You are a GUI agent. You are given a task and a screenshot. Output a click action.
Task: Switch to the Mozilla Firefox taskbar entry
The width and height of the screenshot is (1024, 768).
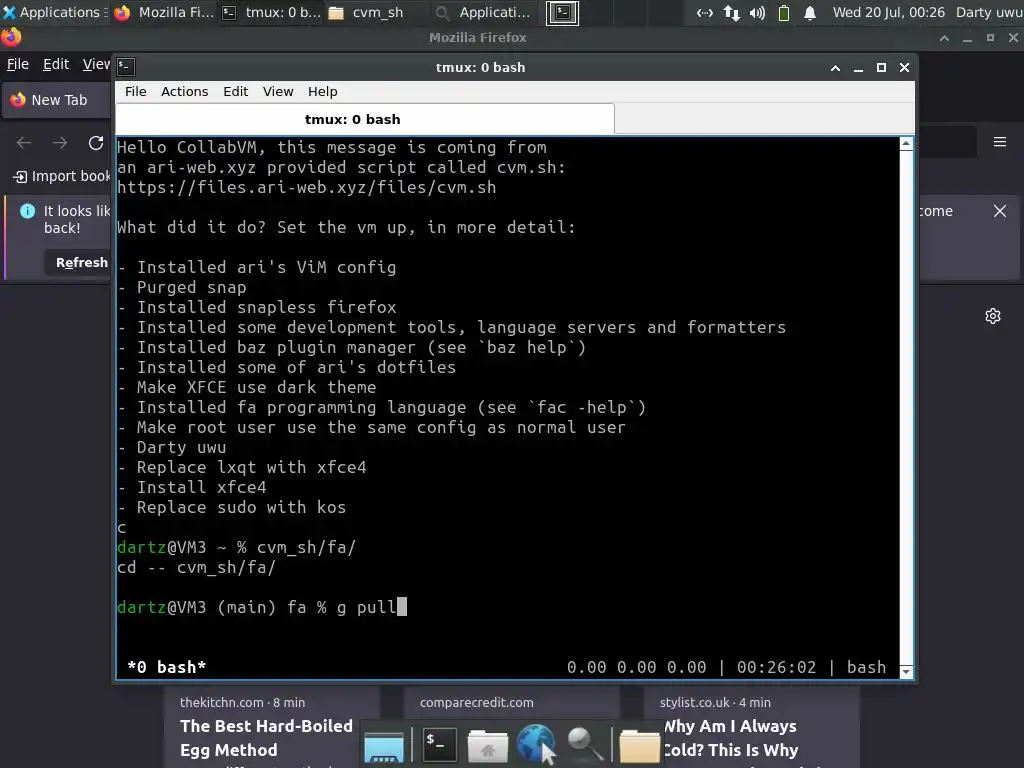pos(164,12)
